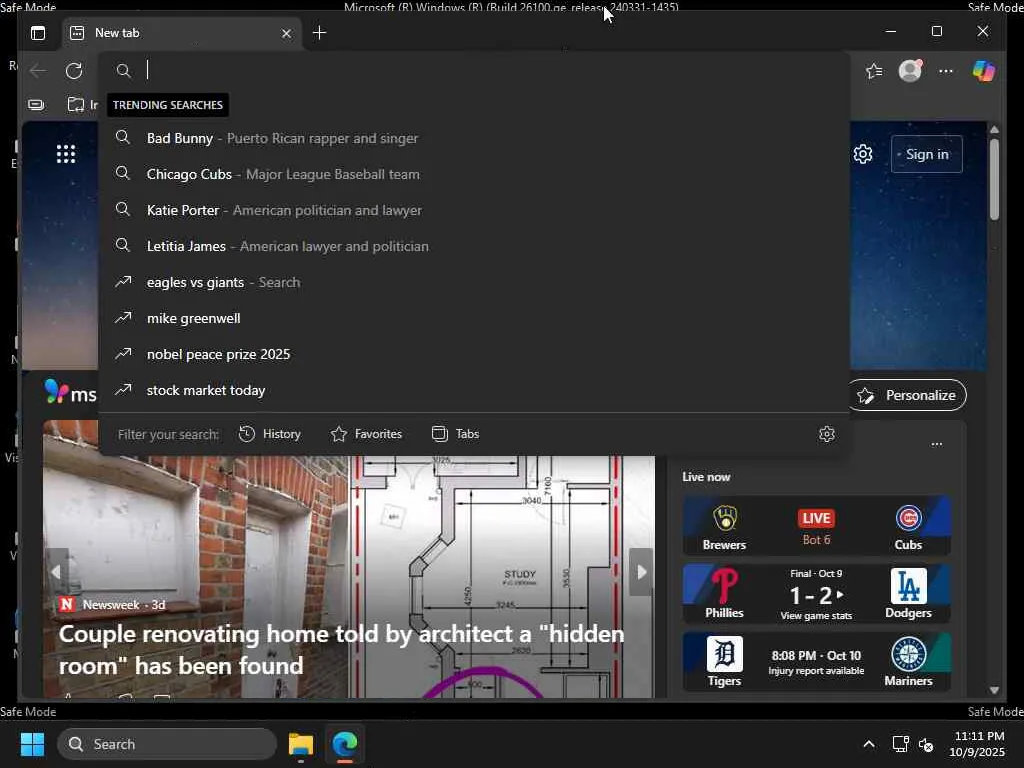Click Sign in button
The height and width of the screenshot is (768, 1024).
tap(926, 154)
